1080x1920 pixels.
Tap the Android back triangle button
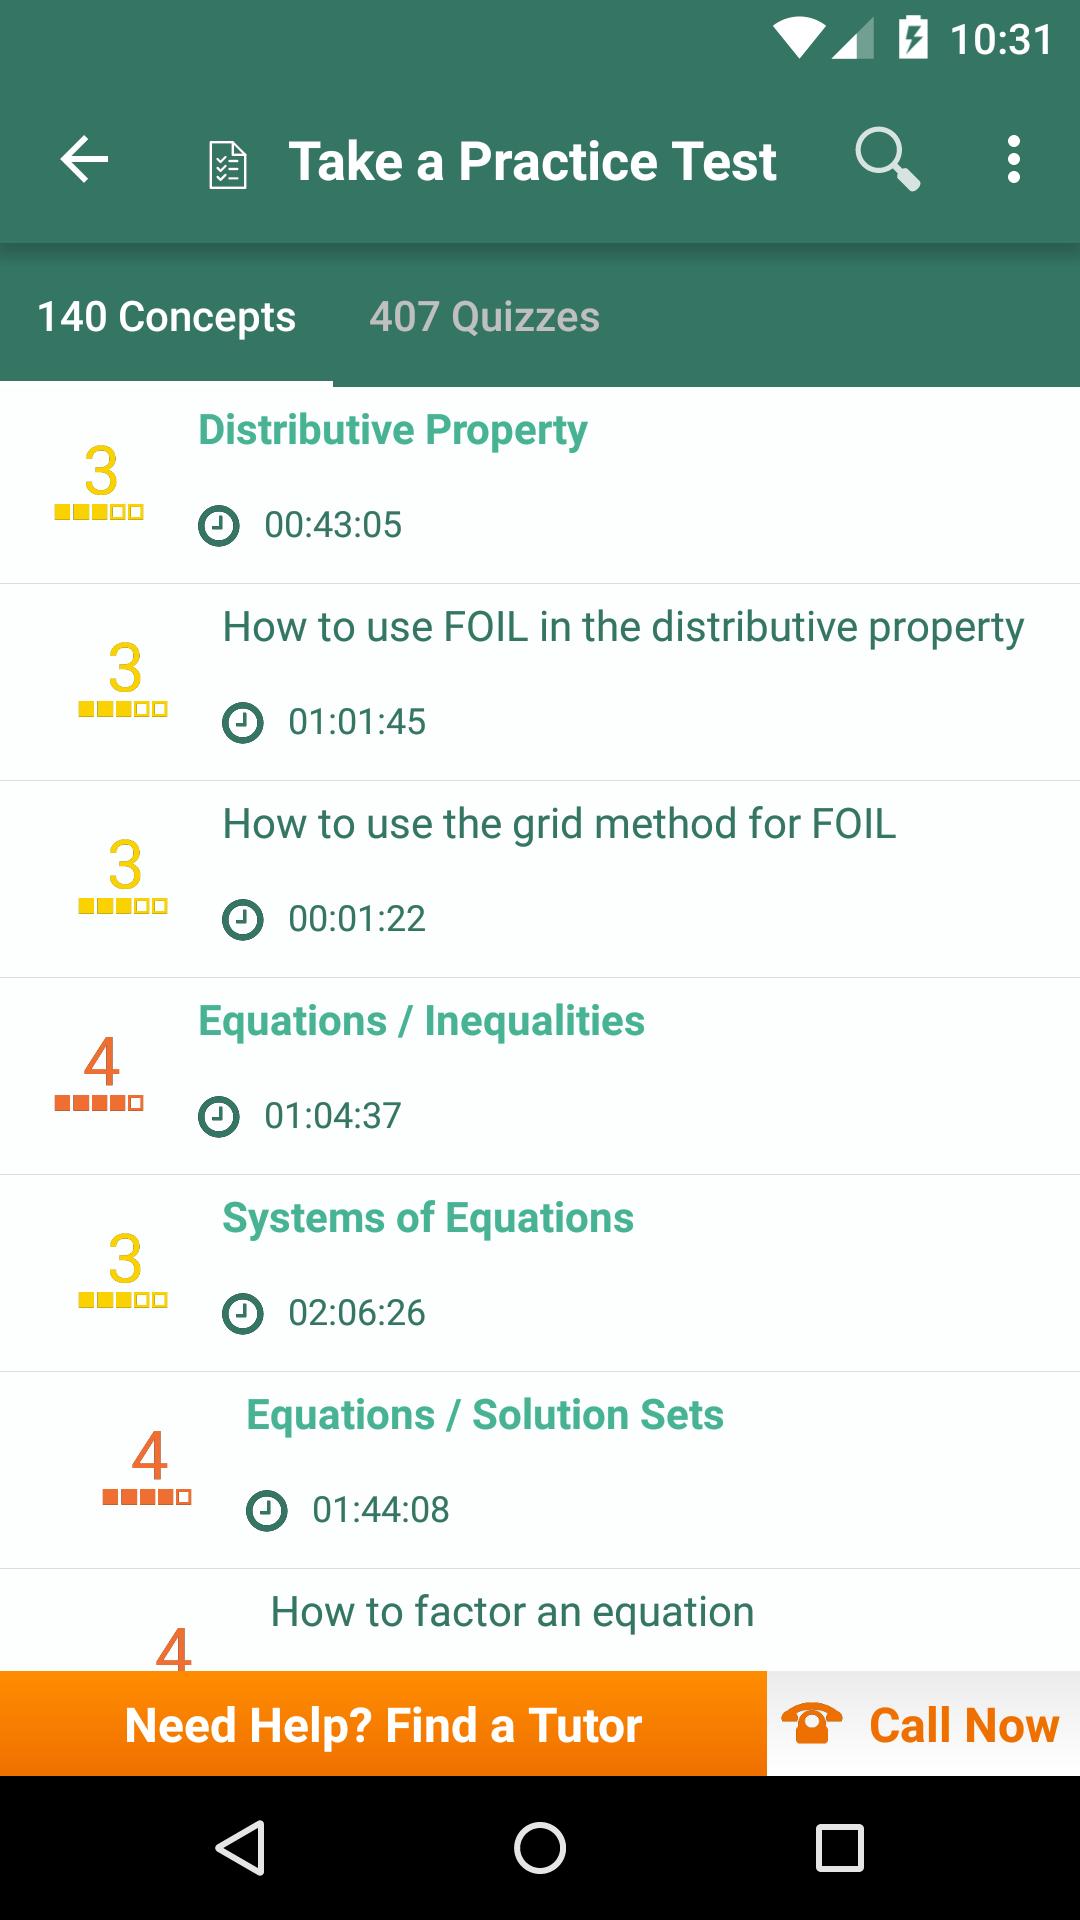[x=240, y=1847]
